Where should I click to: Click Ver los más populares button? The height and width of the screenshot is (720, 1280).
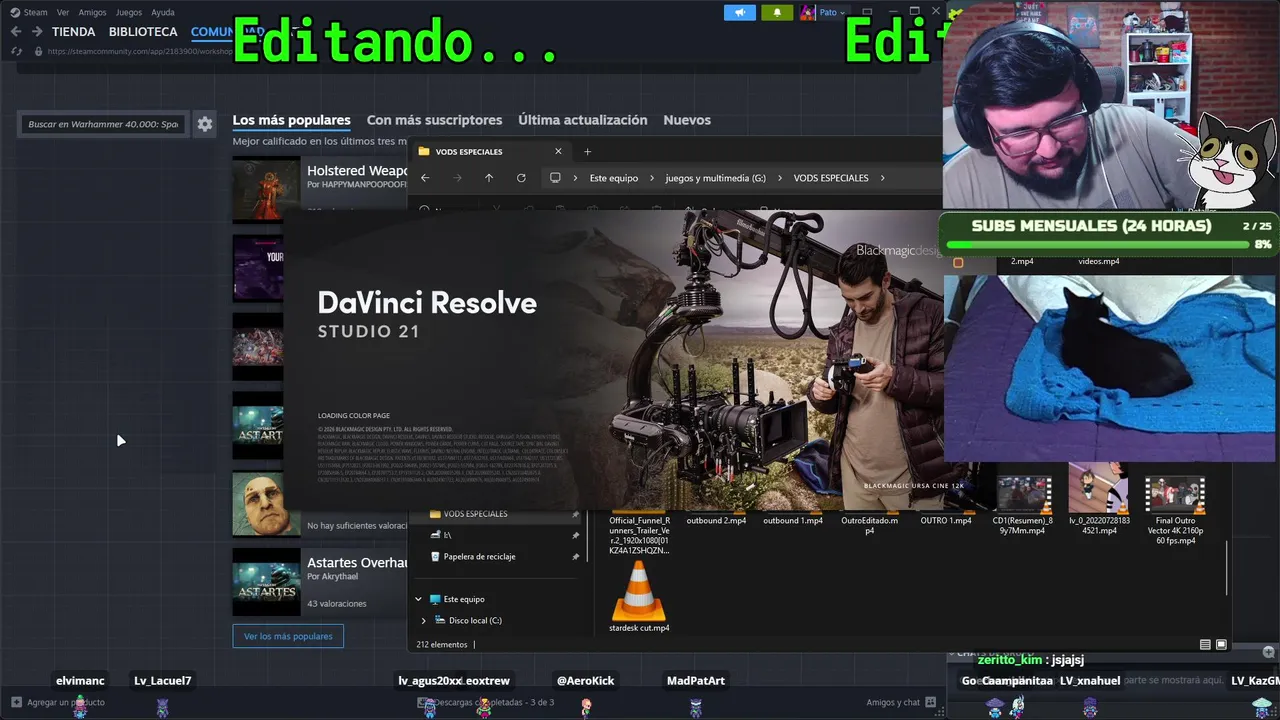(288, 636)
